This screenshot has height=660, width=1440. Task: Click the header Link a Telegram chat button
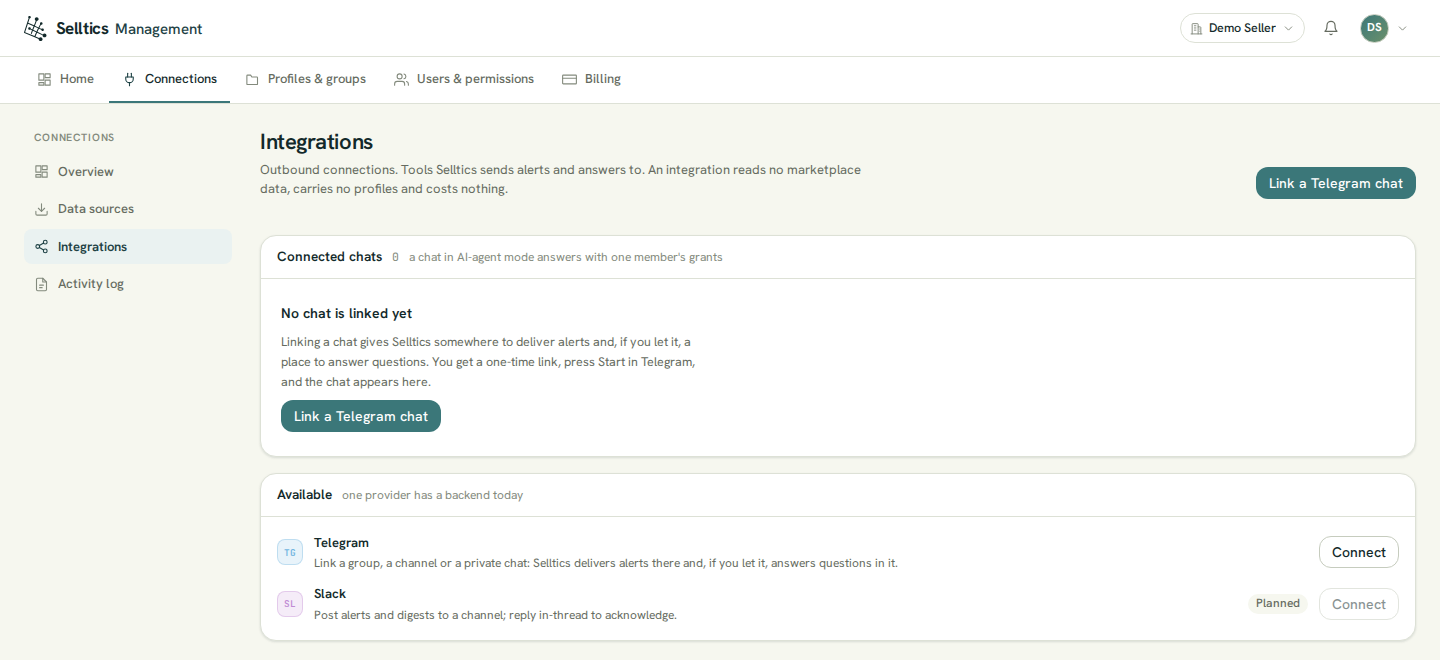click(x=1336, y=183)
